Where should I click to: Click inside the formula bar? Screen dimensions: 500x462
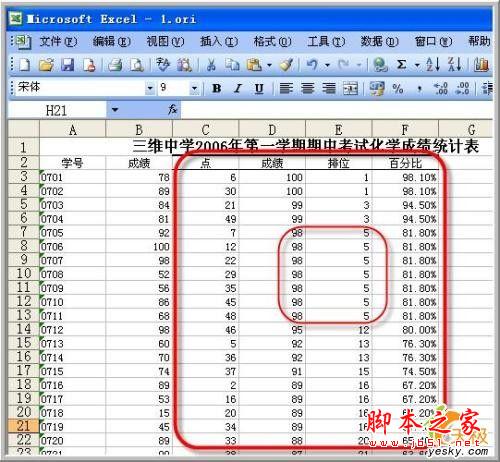(337, 110)
